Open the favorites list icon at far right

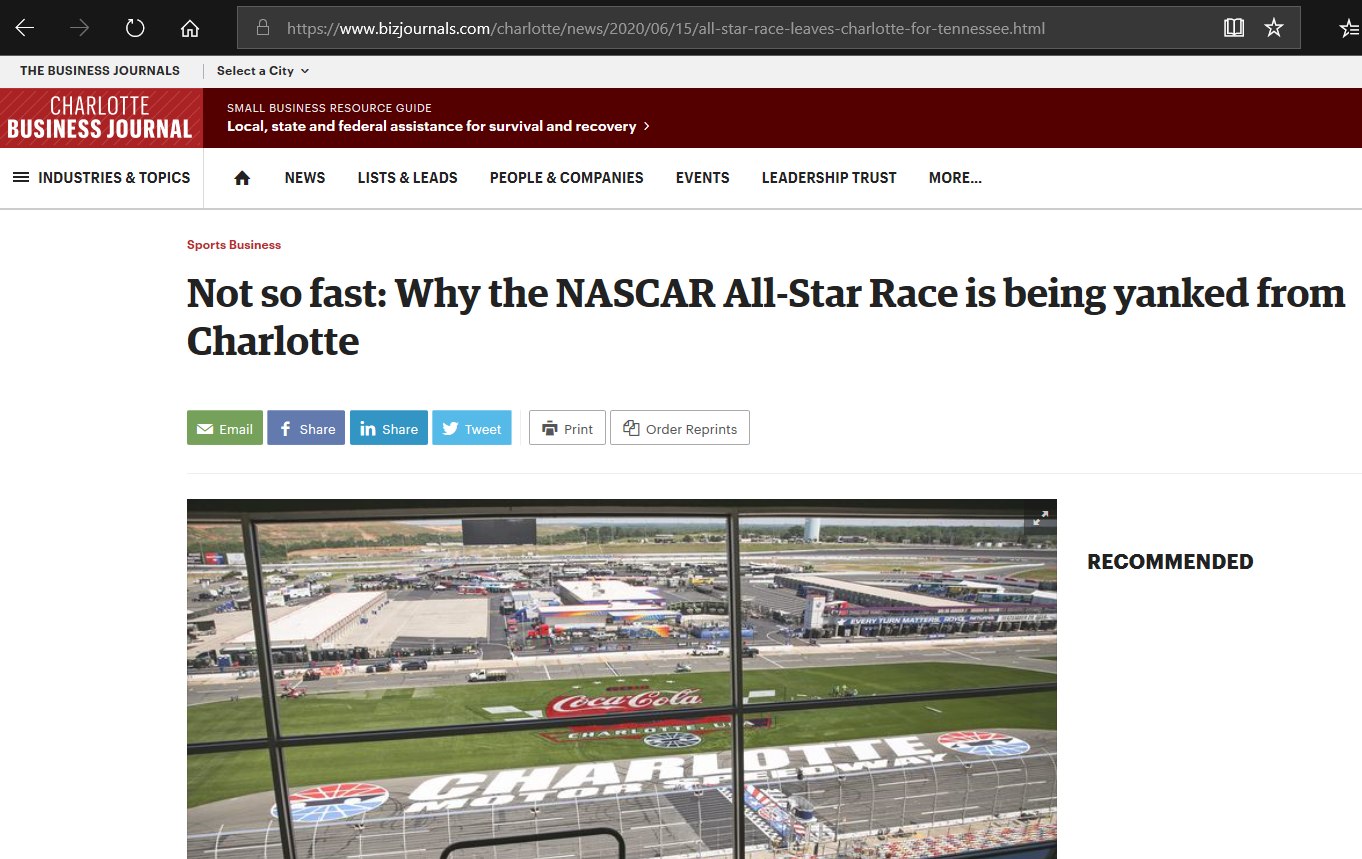(1350, 28)
